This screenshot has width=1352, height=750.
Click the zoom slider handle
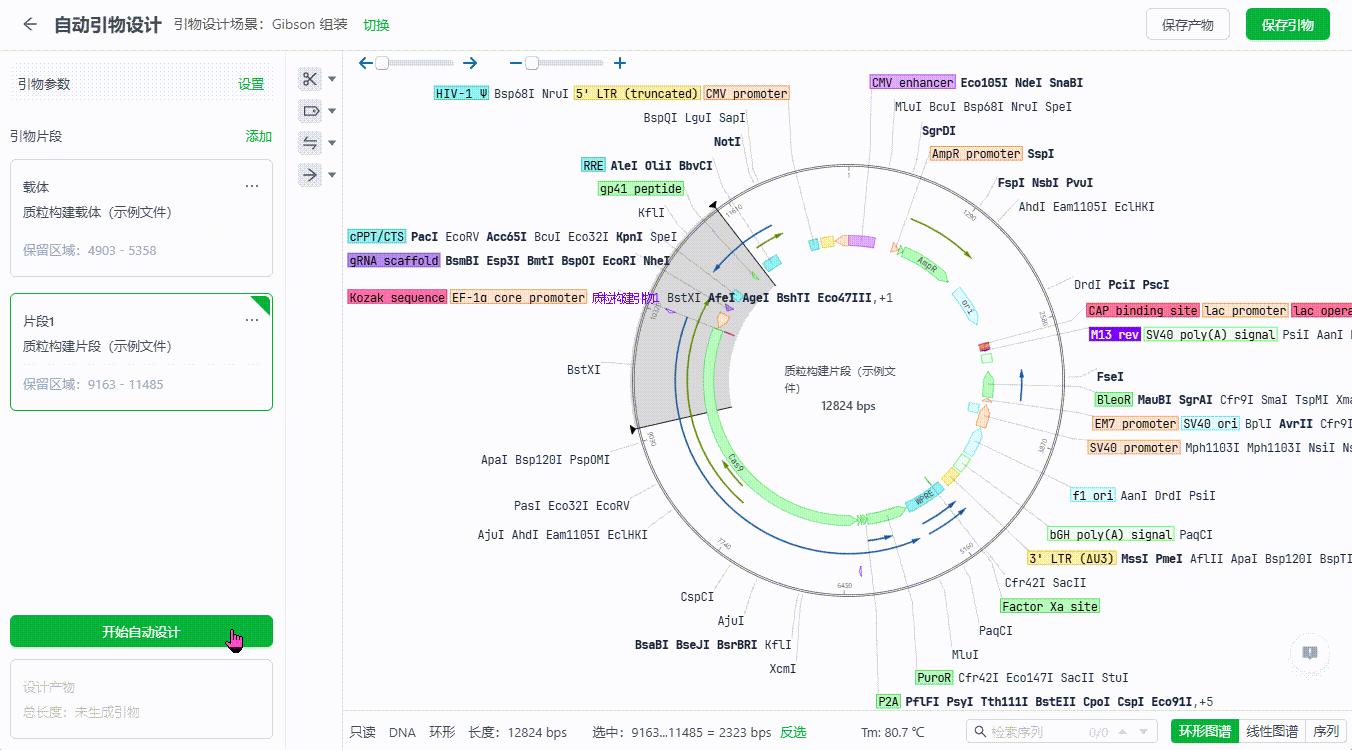532,63
